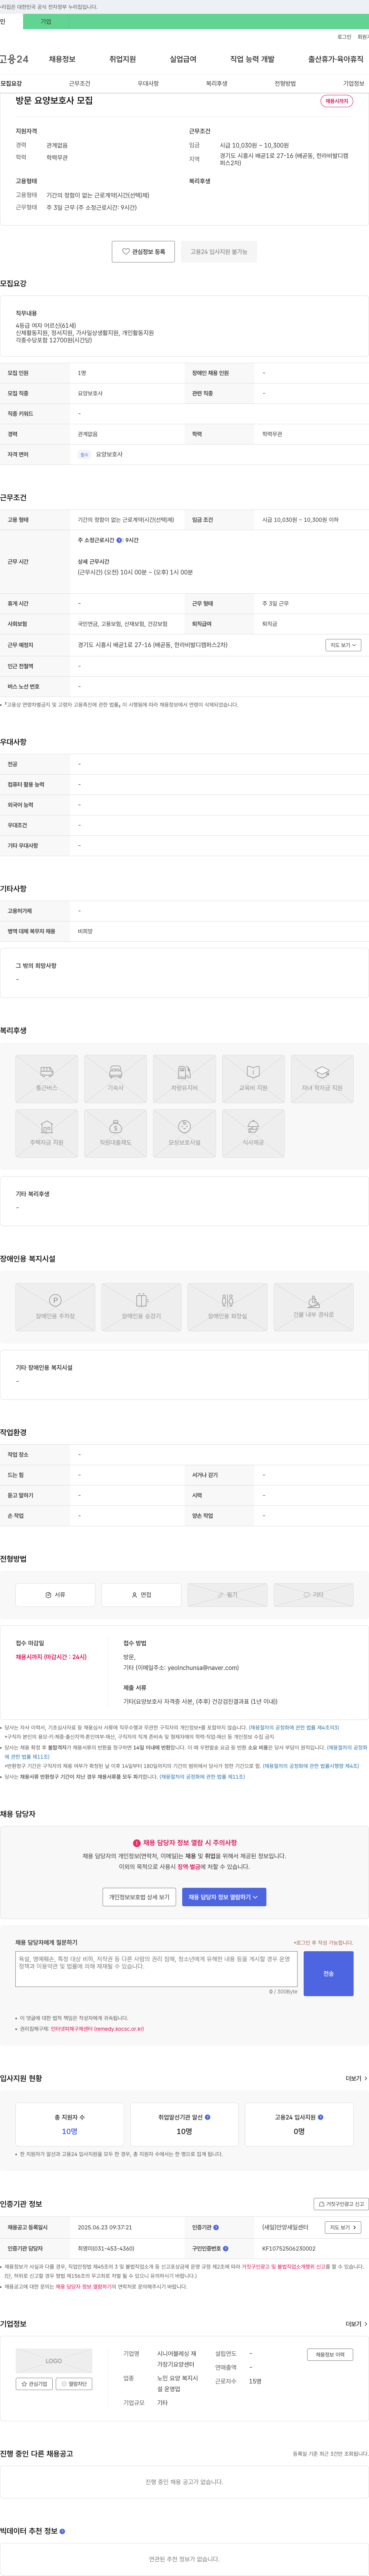Click the 총 지원자 수 10명 value
The height and width of the screenshot is (2576, 369).
coord(69,2131)
